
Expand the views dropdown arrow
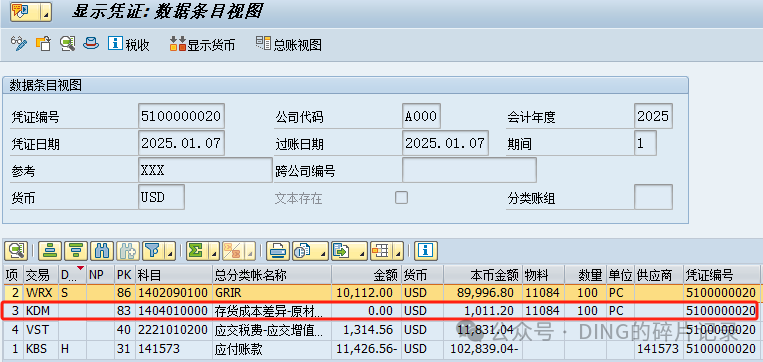(322, 251)
